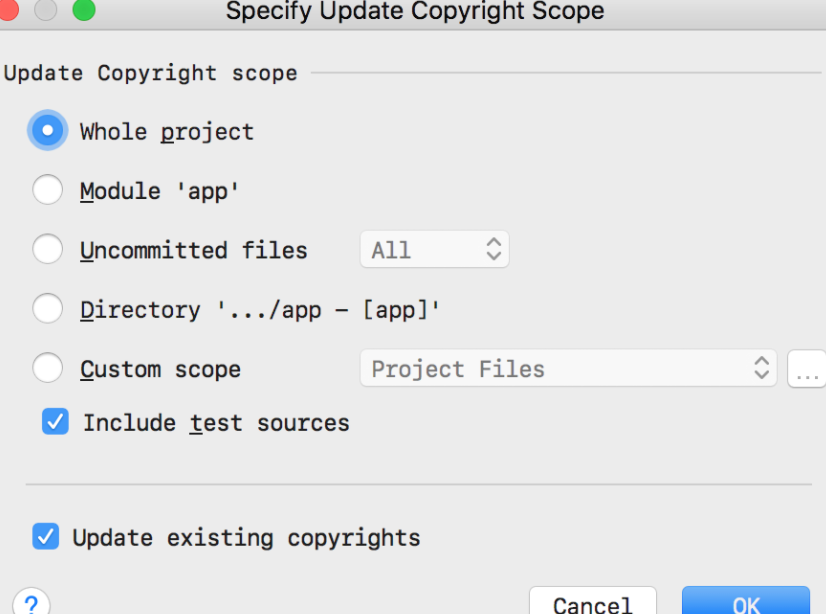
Task: Click the red close window button
Action: 7,9
